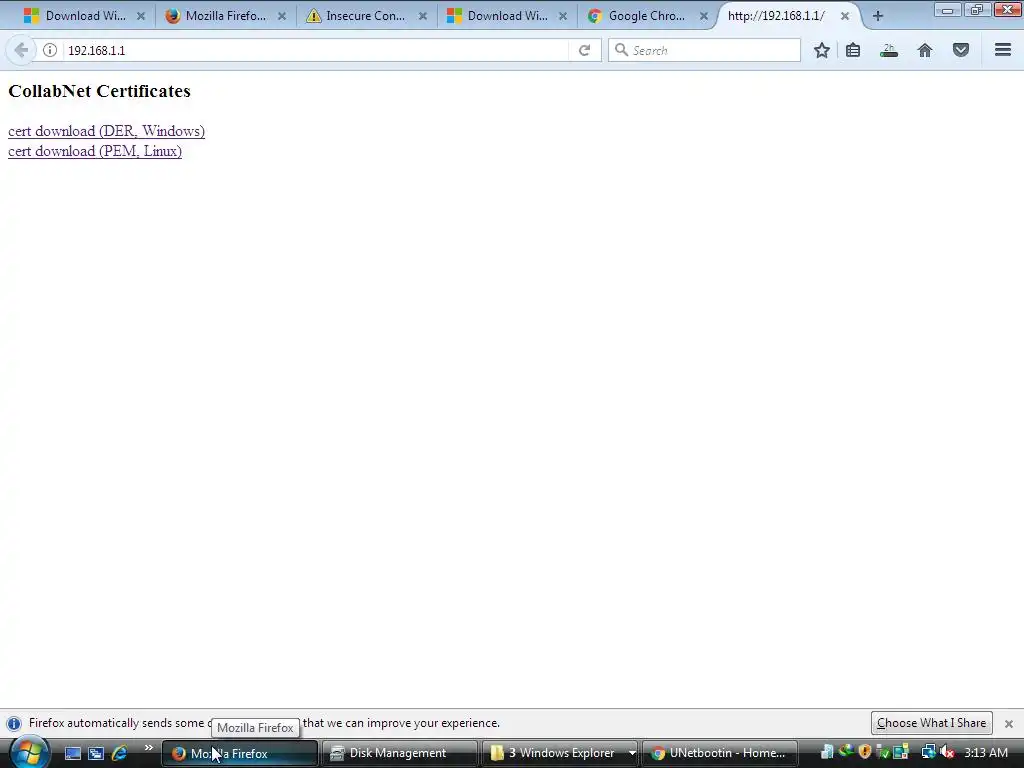Click the info icon in the notification bar
The width and height of the screenshot is (1024, 768).
coord(14,724)
